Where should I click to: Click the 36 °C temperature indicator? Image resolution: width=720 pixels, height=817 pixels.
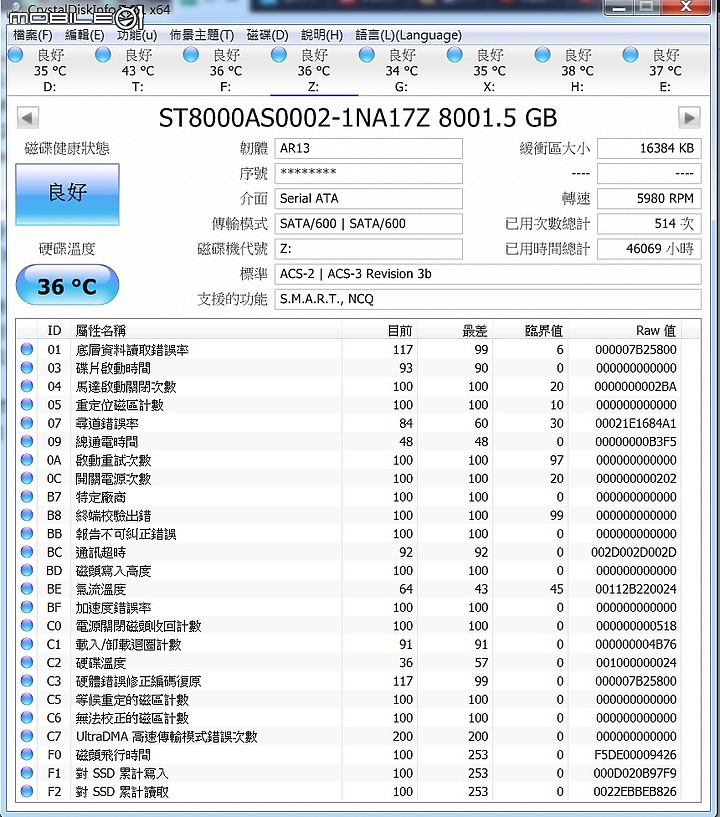[67, 286]
